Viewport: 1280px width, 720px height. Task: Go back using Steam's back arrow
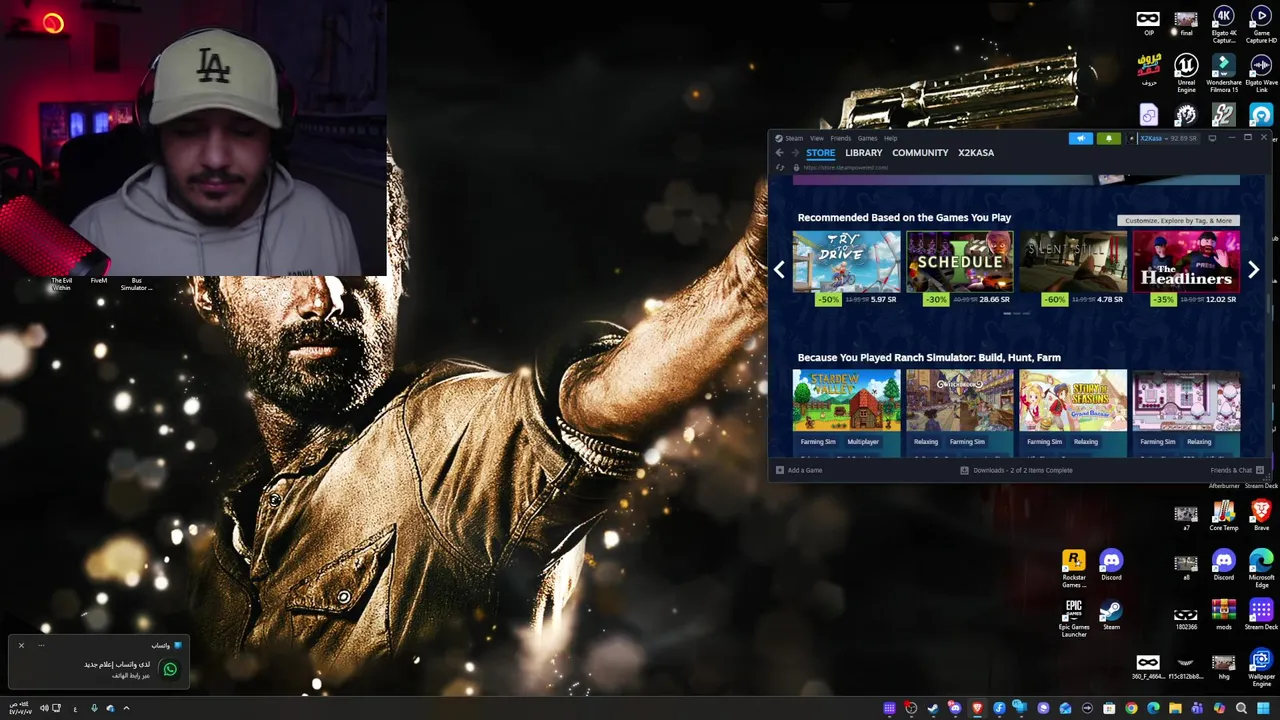[779, 153]
